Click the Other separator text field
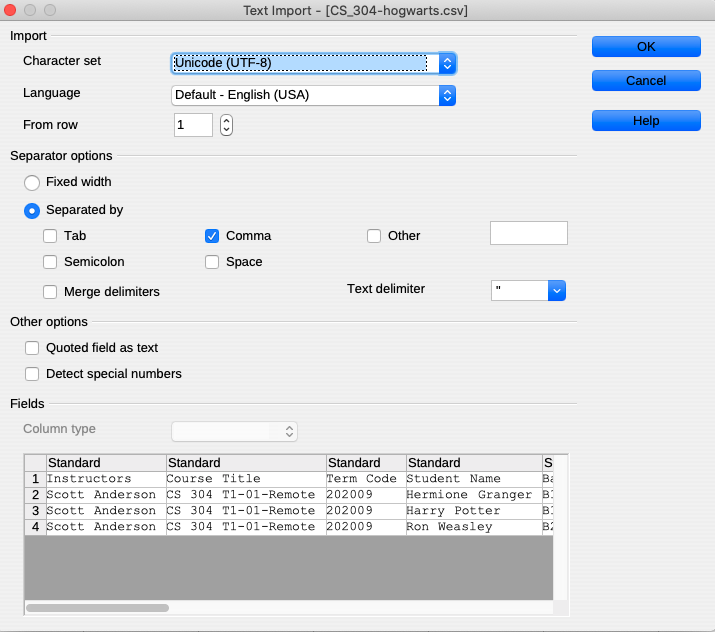This screenshot has height=632, width=715. click(528, 234)
